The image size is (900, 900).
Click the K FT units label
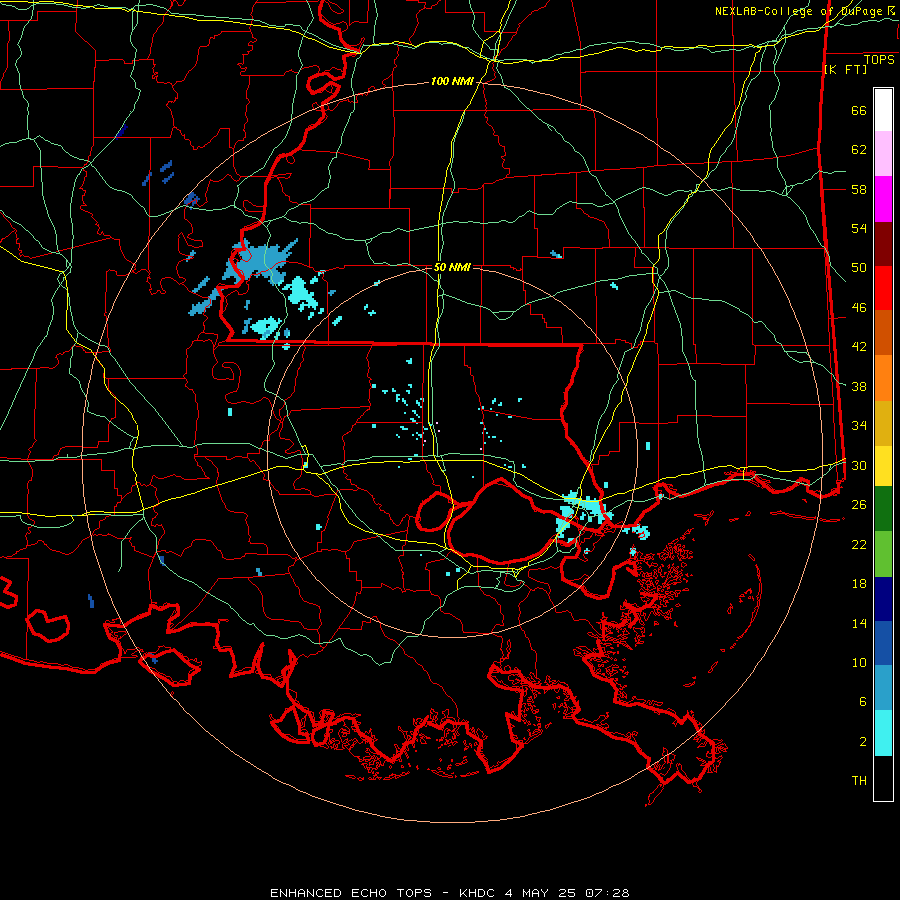pos(845,70)
